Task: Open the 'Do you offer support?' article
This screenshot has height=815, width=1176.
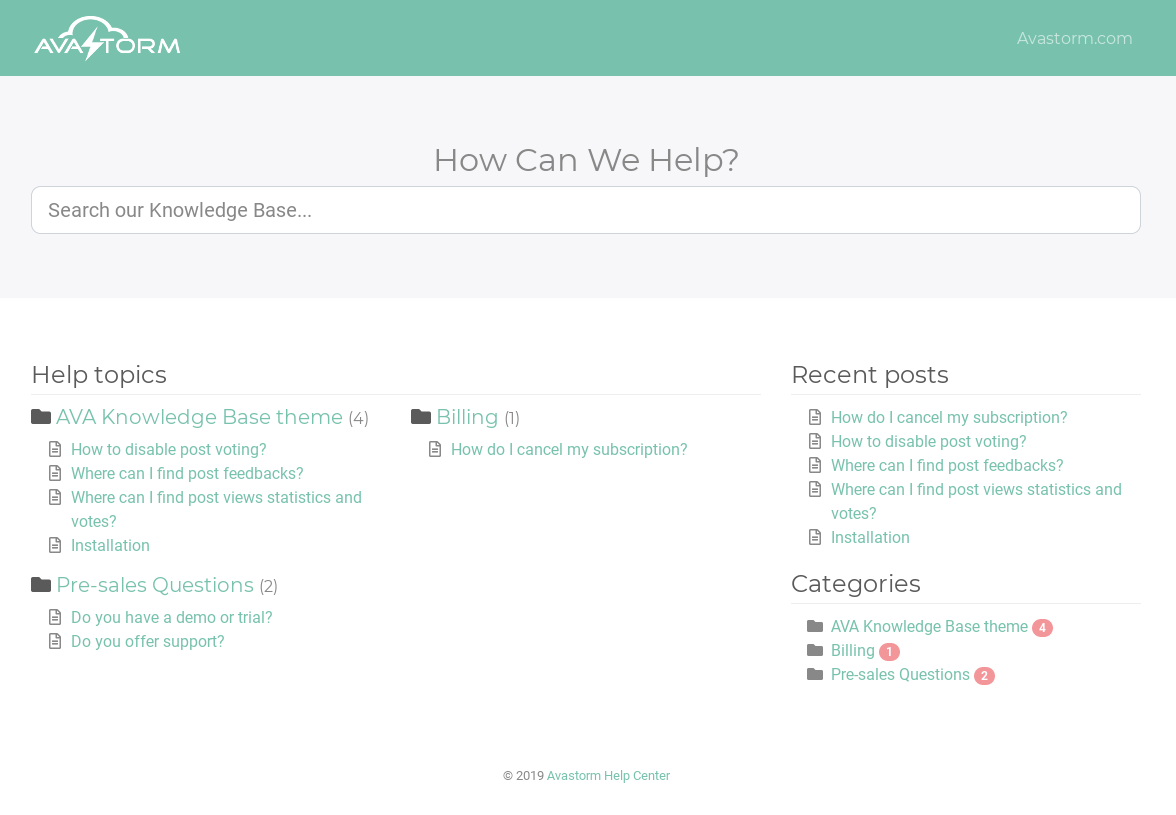Action: [x=148, y=641]
